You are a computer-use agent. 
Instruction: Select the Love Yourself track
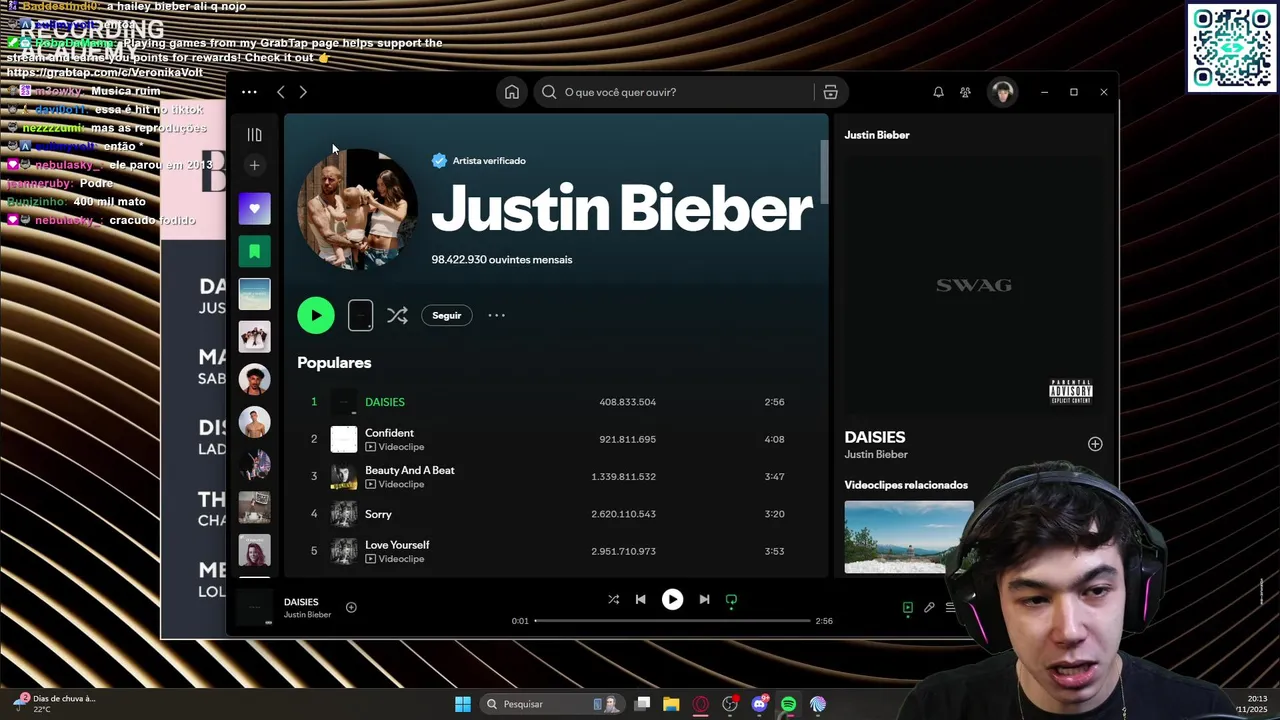coord(397,545)
